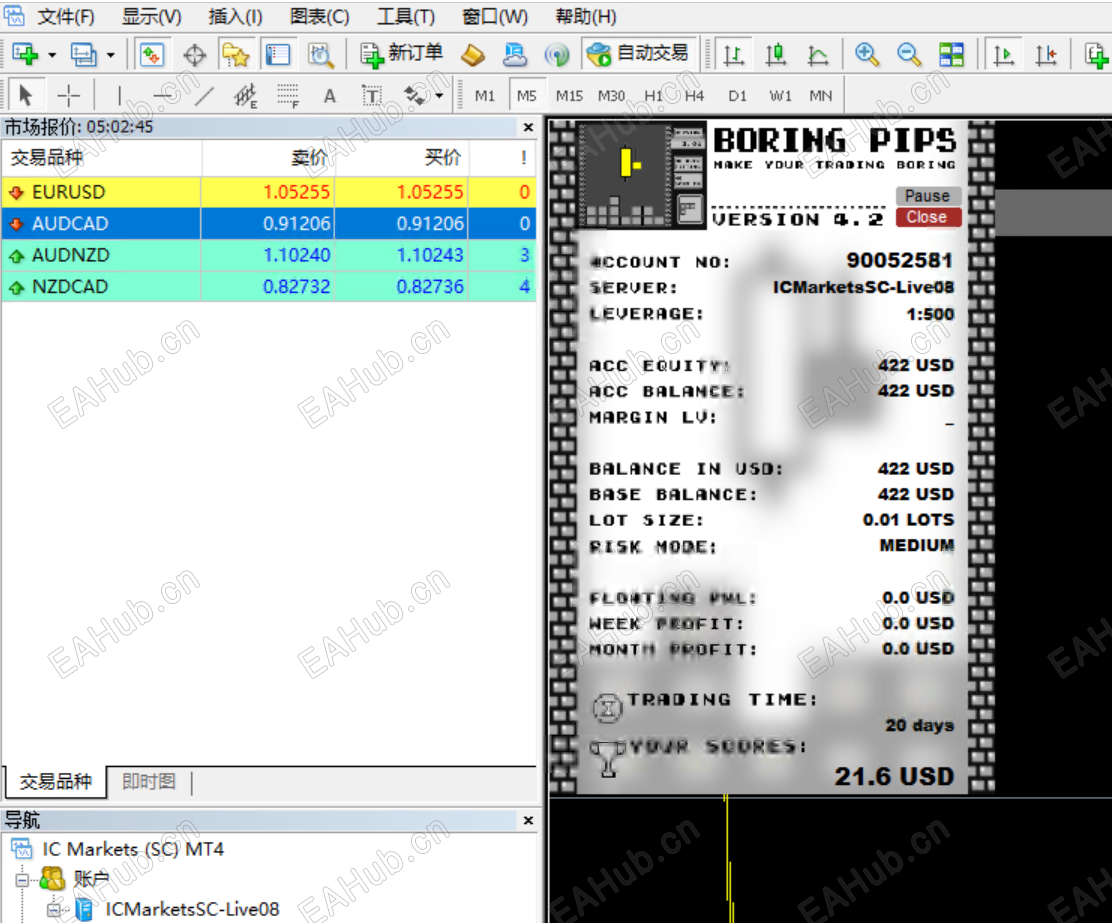Select the Fibonacci retracement tool
The image size is (1112, 923).
(x=288, y=95)
